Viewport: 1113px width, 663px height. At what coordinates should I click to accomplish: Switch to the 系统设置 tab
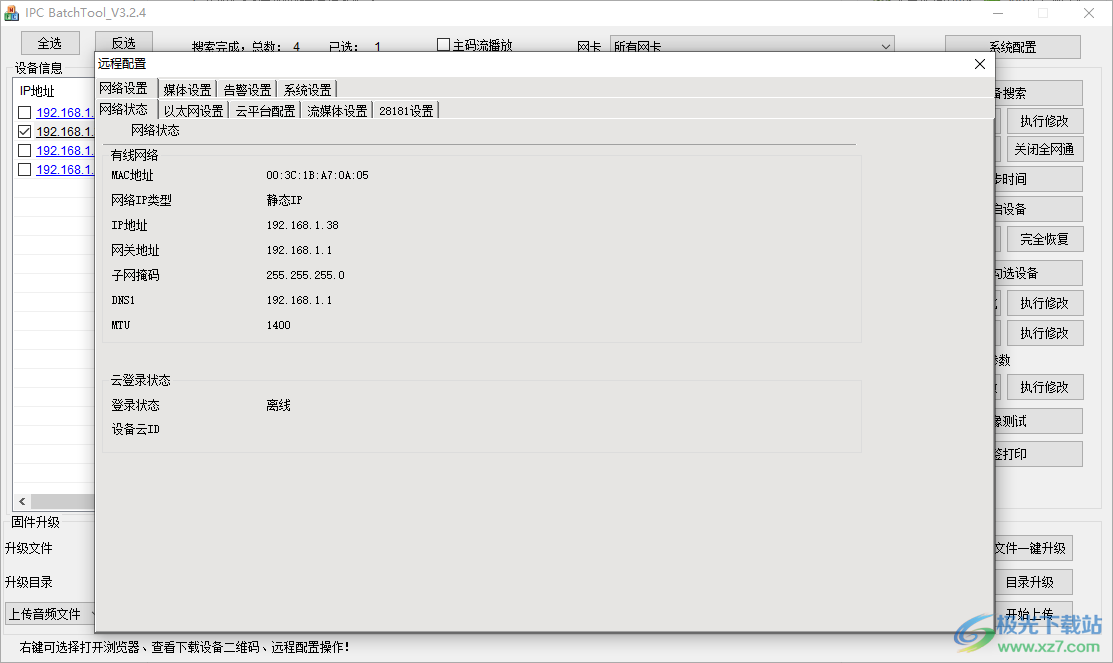306,87
